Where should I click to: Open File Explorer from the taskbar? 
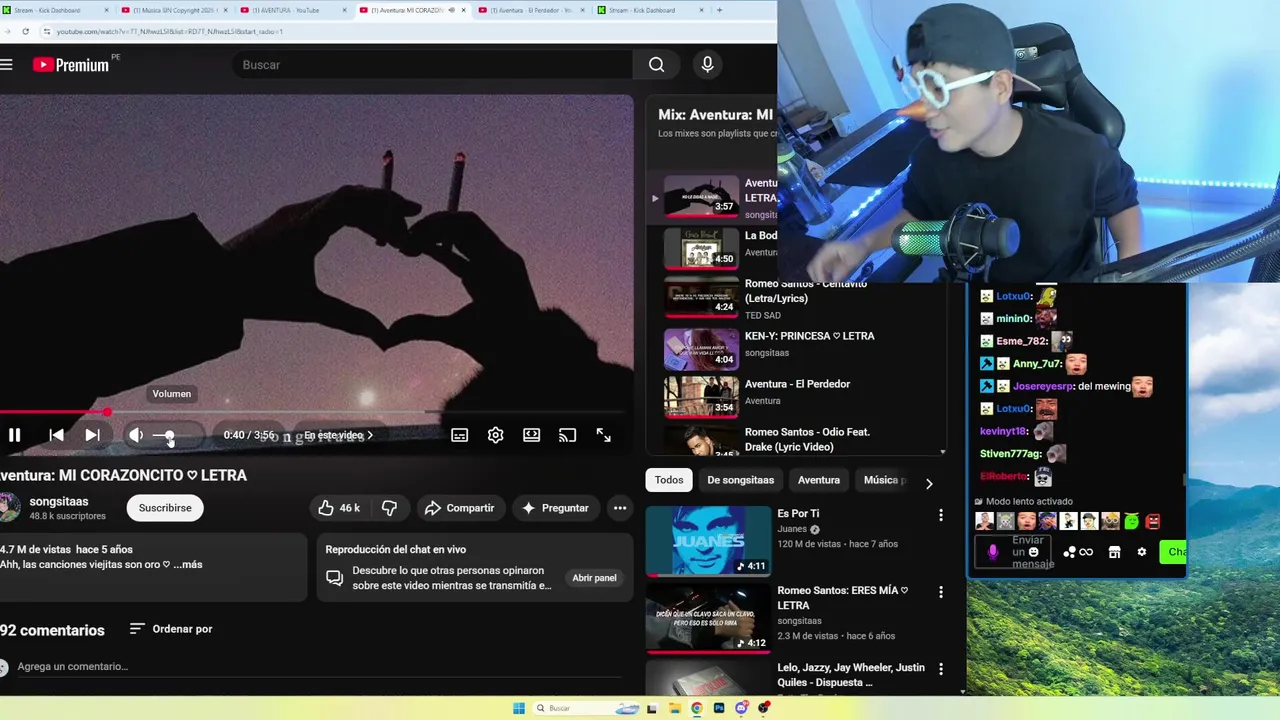[x=674, y=708]
